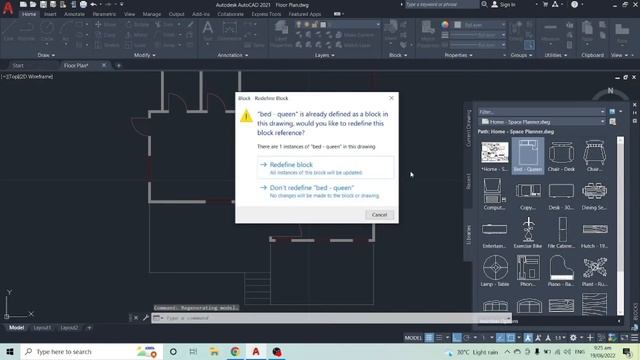Screen dimensions: 640x360
Task: Toggle annotation objects visibility in status bar
Action: coord(528,338)
